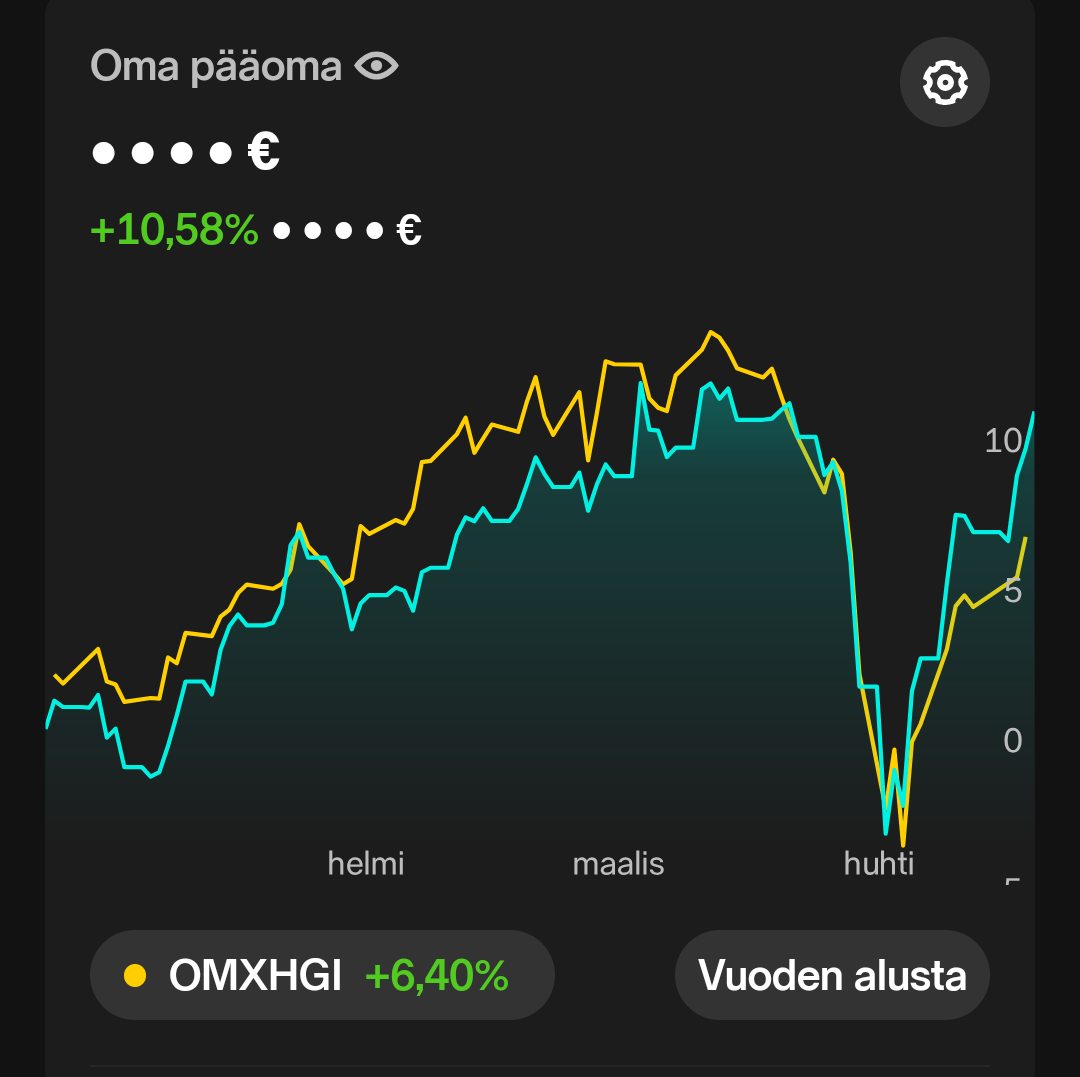Image resolution: width=1080 pixels, height=1077 pixels.
Task: Open the gear settings icon
Action: (x=944, y=82)
